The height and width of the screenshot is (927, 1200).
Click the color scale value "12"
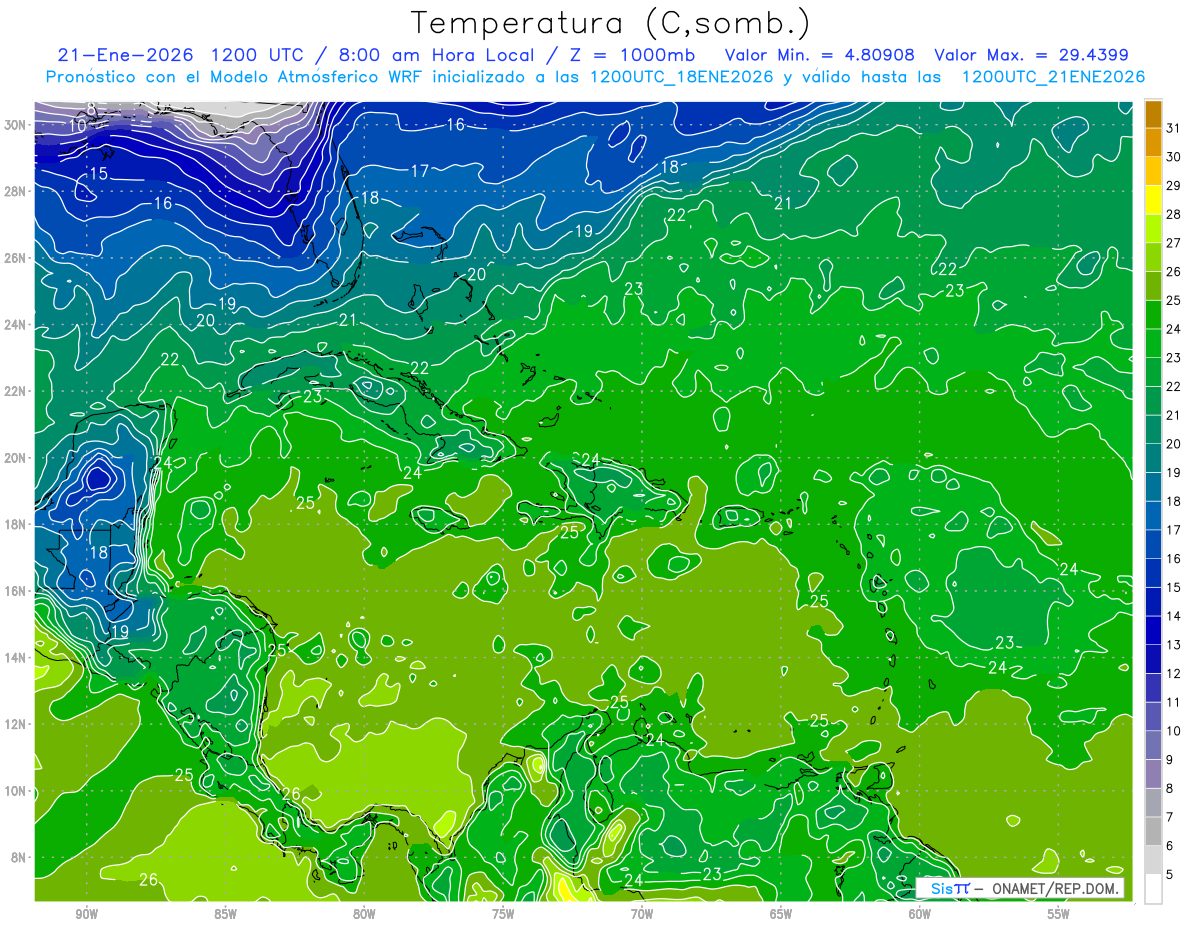click(1174, 673)
